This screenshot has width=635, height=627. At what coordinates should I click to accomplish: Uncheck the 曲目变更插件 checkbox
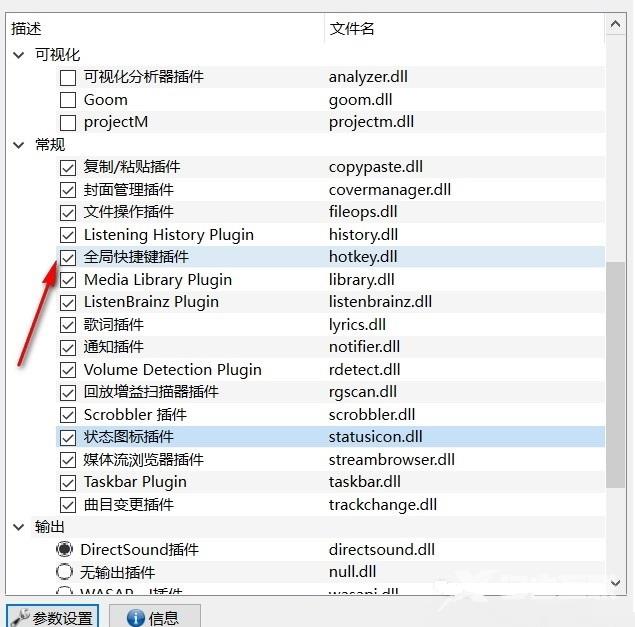click(68, 505)
